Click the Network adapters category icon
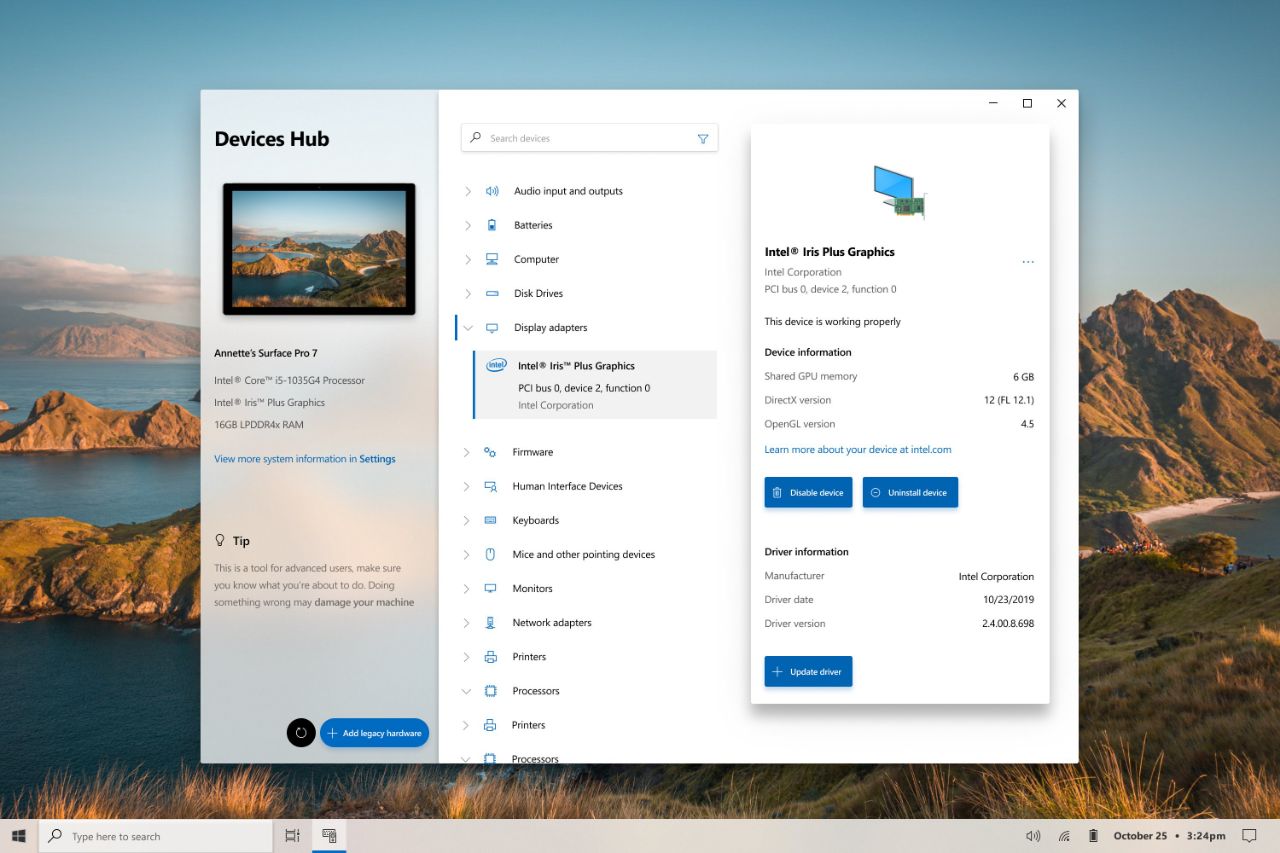The width and height of the screenshot is (1280, 853). [490, 622]
